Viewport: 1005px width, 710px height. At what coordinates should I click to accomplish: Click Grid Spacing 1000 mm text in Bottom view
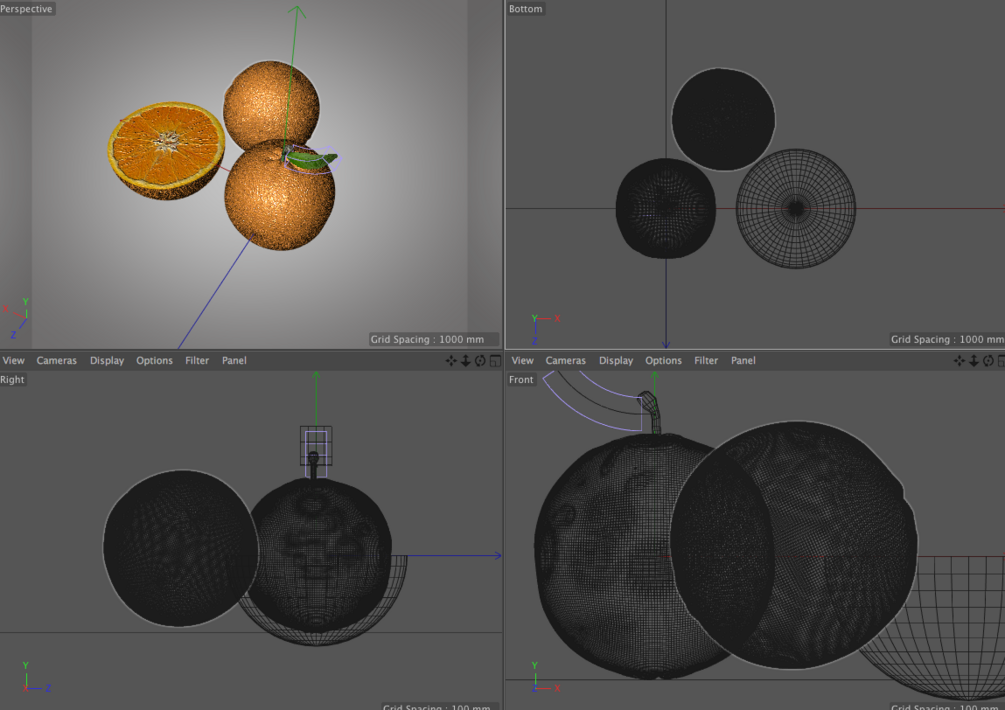tap(947, 340)
